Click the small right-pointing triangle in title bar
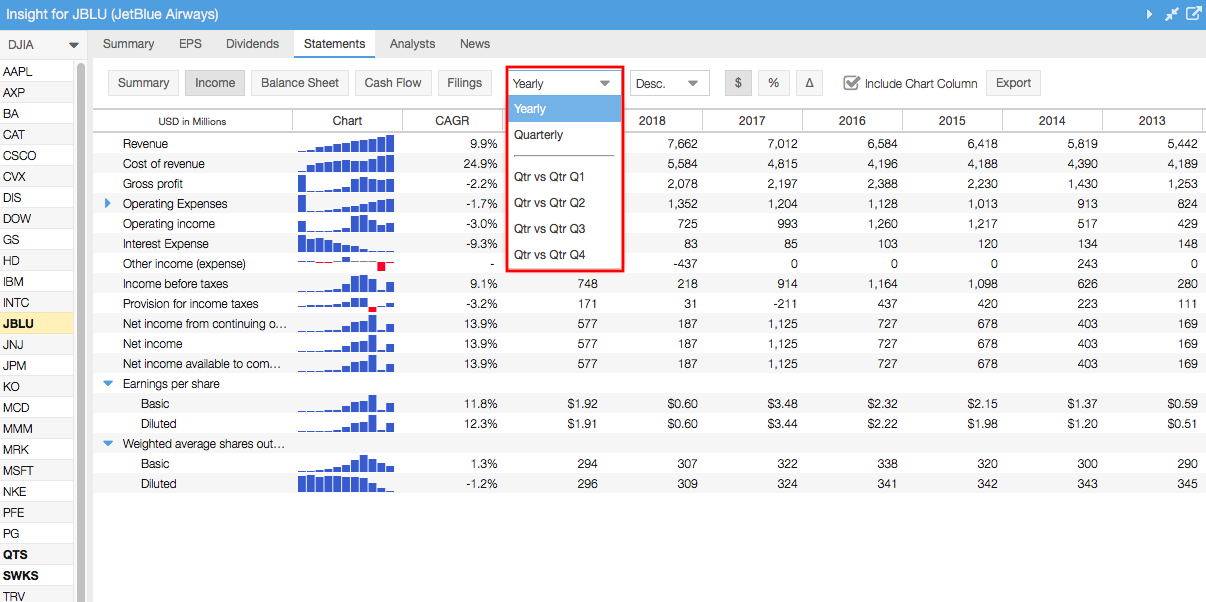 1149,14
